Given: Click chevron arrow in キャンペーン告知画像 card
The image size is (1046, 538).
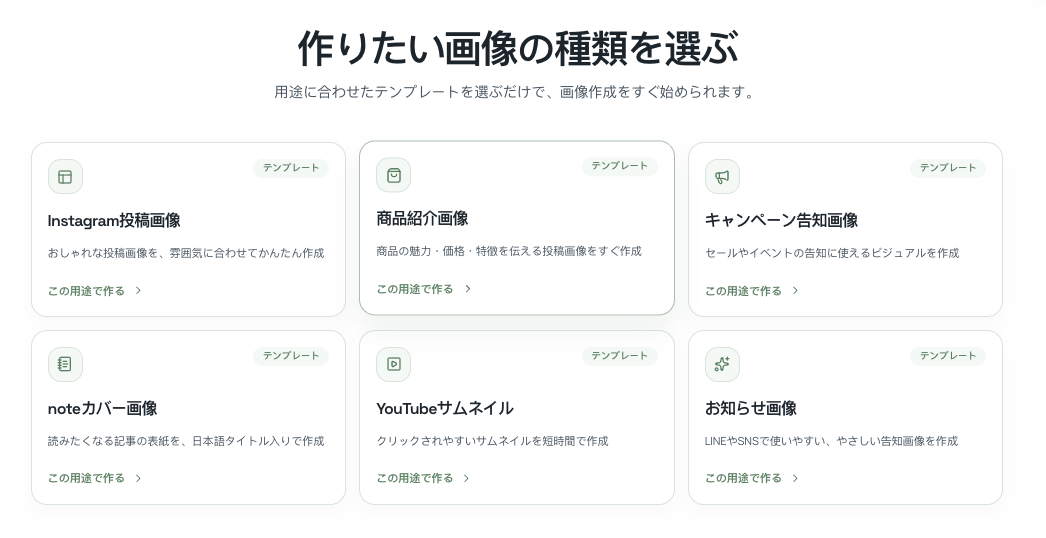Looking at the screenshot, I should point(795,291).
